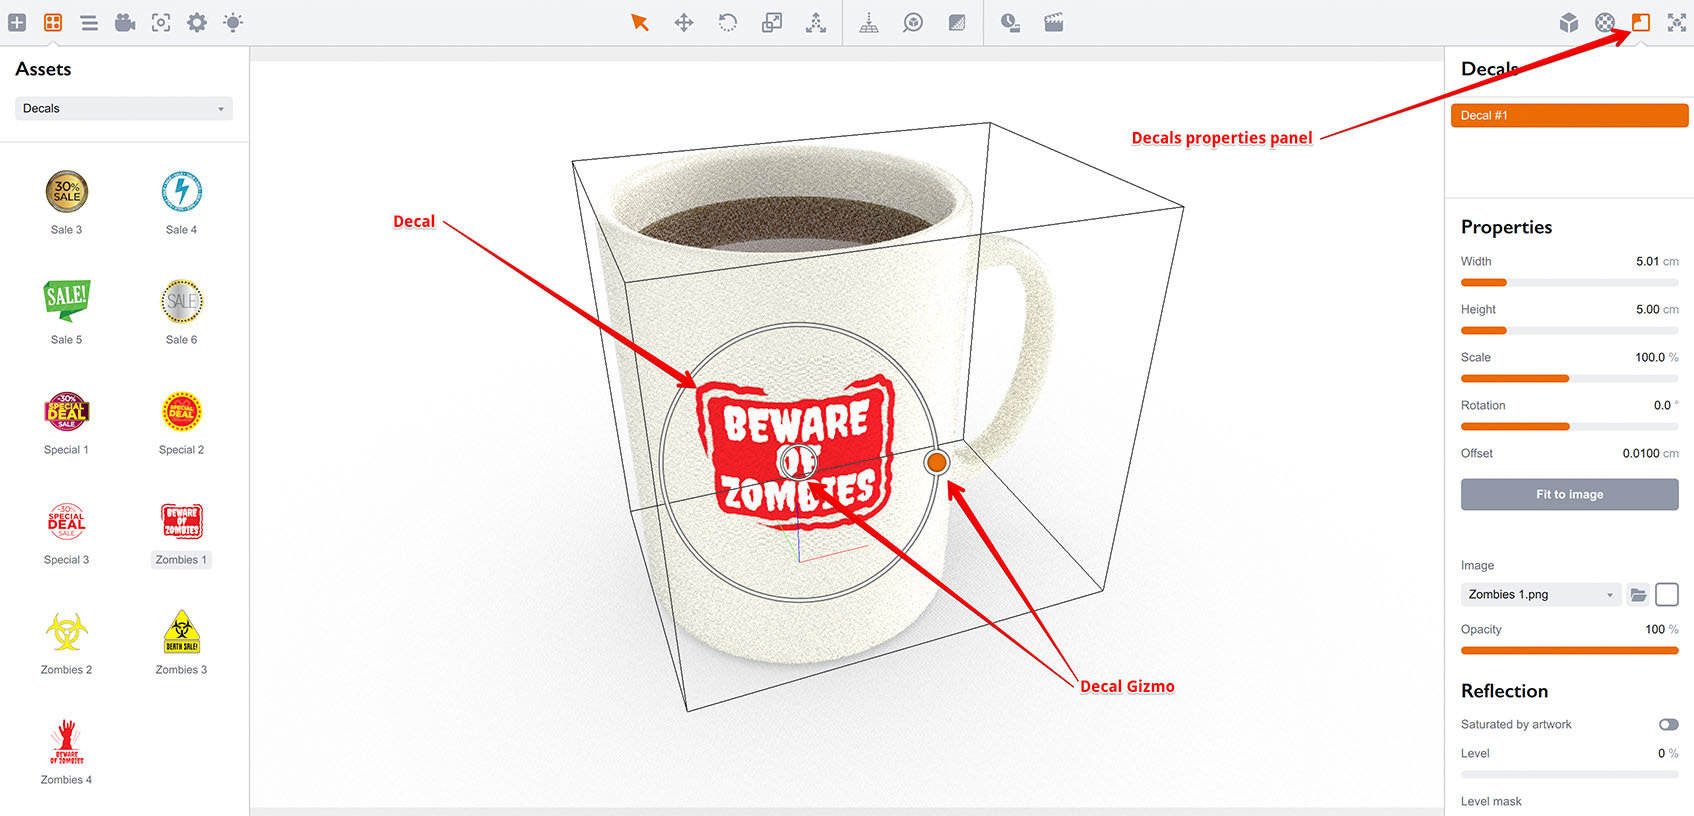1694x816 pixels.
Task: Open the lighting (sun) icon
Action: (x=233, y=22)
